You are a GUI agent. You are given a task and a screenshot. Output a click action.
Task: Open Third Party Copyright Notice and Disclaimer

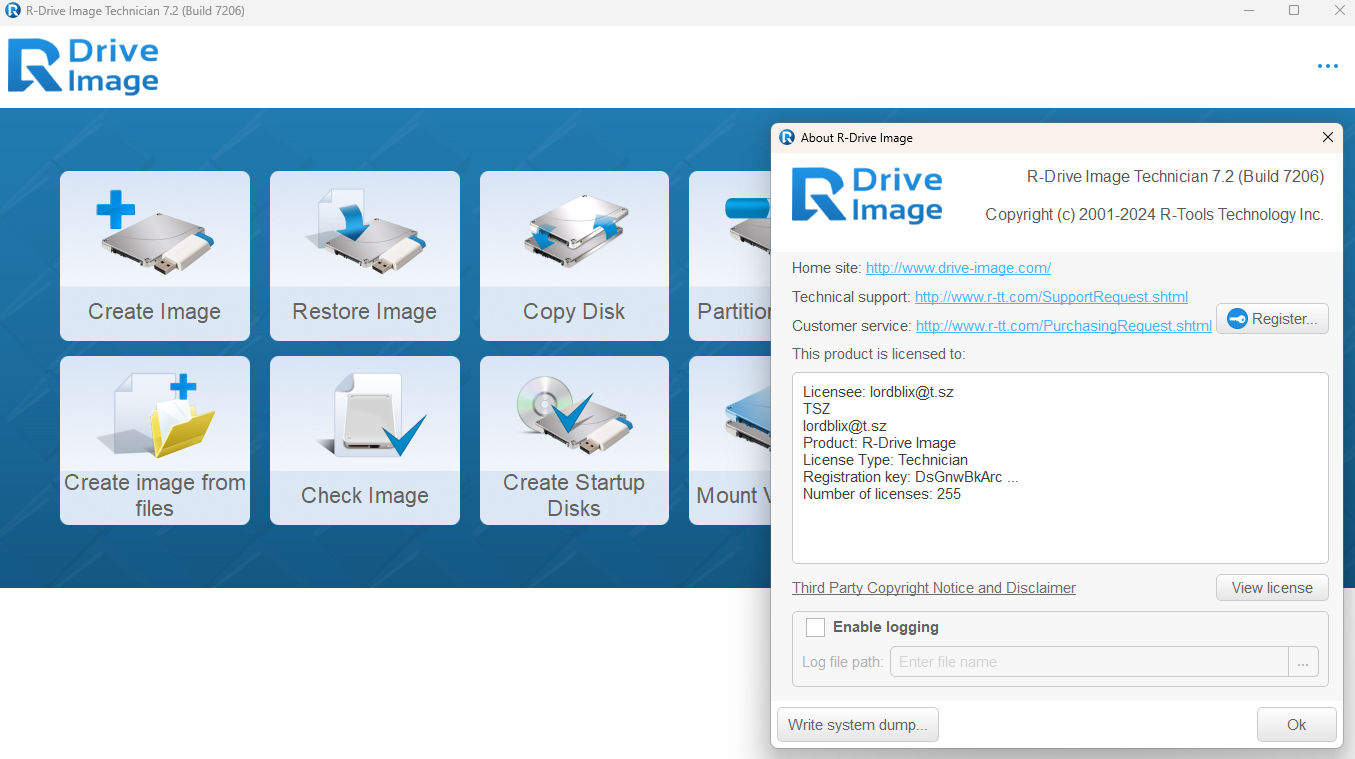click(x=934, y=588)
